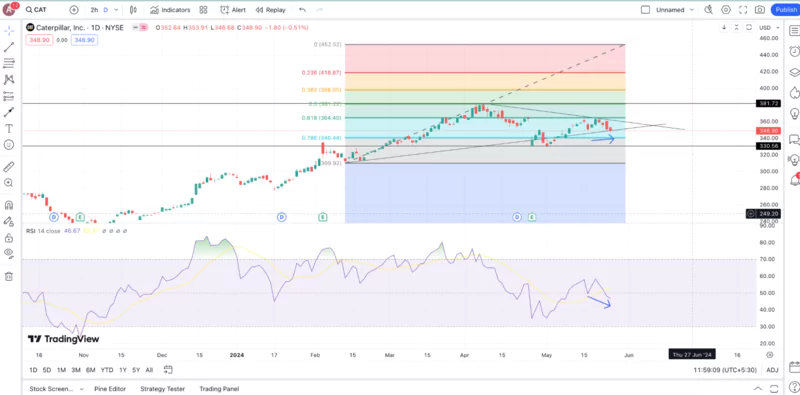The image size is (800, 395).
Task: Click the buy price 348.90 blue button
Action: pyautogui.click(x=84, y=40)
